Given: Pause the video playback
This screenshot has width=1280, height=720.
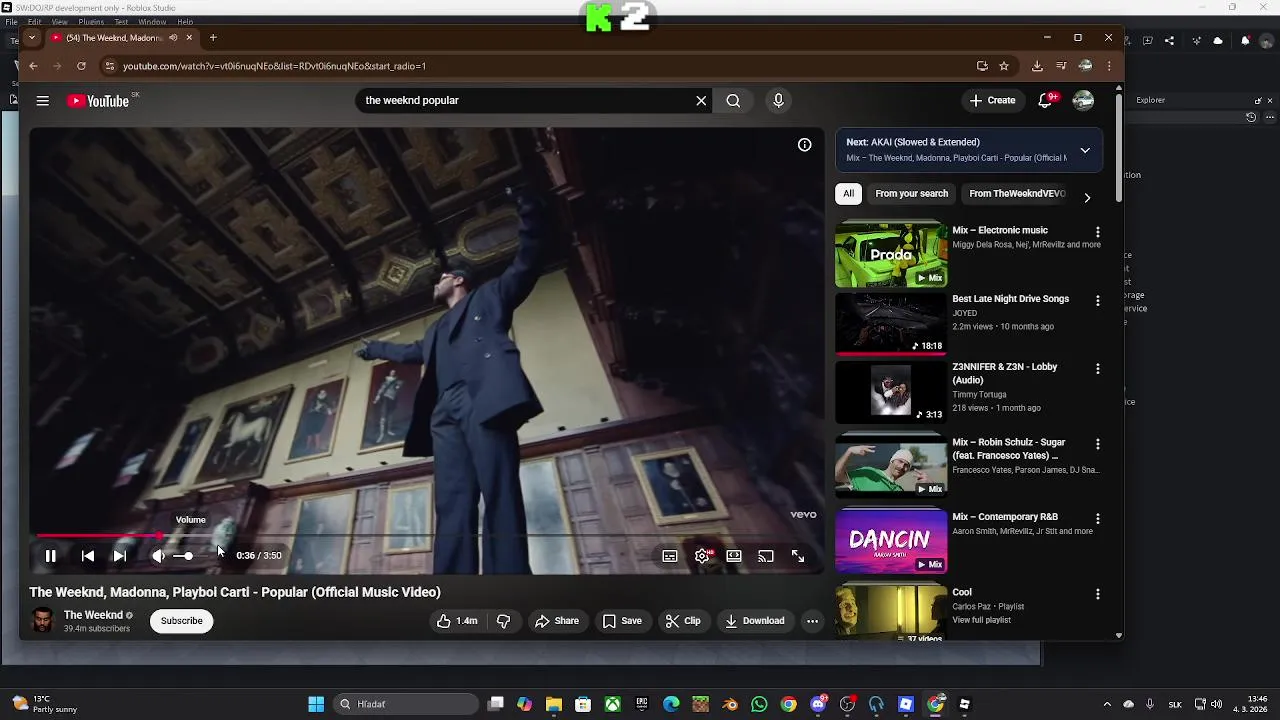Looking at the screenshot, I should (x=50, y=556).
